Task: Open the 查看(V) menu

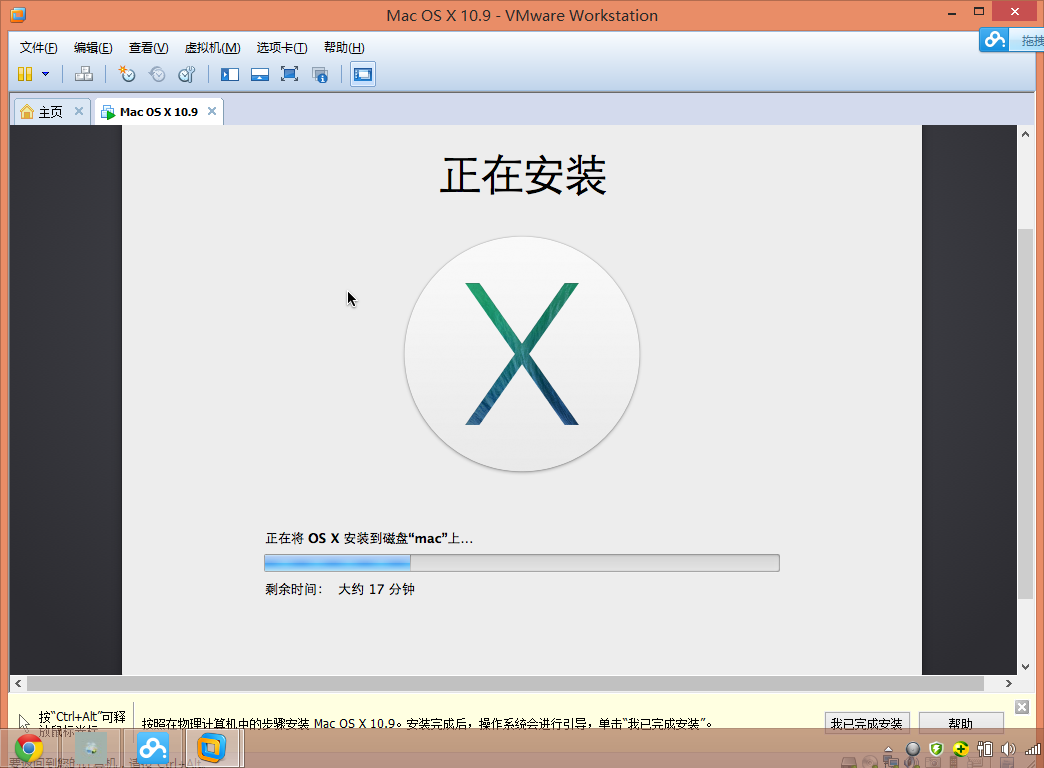Action: pyautogui.click(x=148, y=47)
